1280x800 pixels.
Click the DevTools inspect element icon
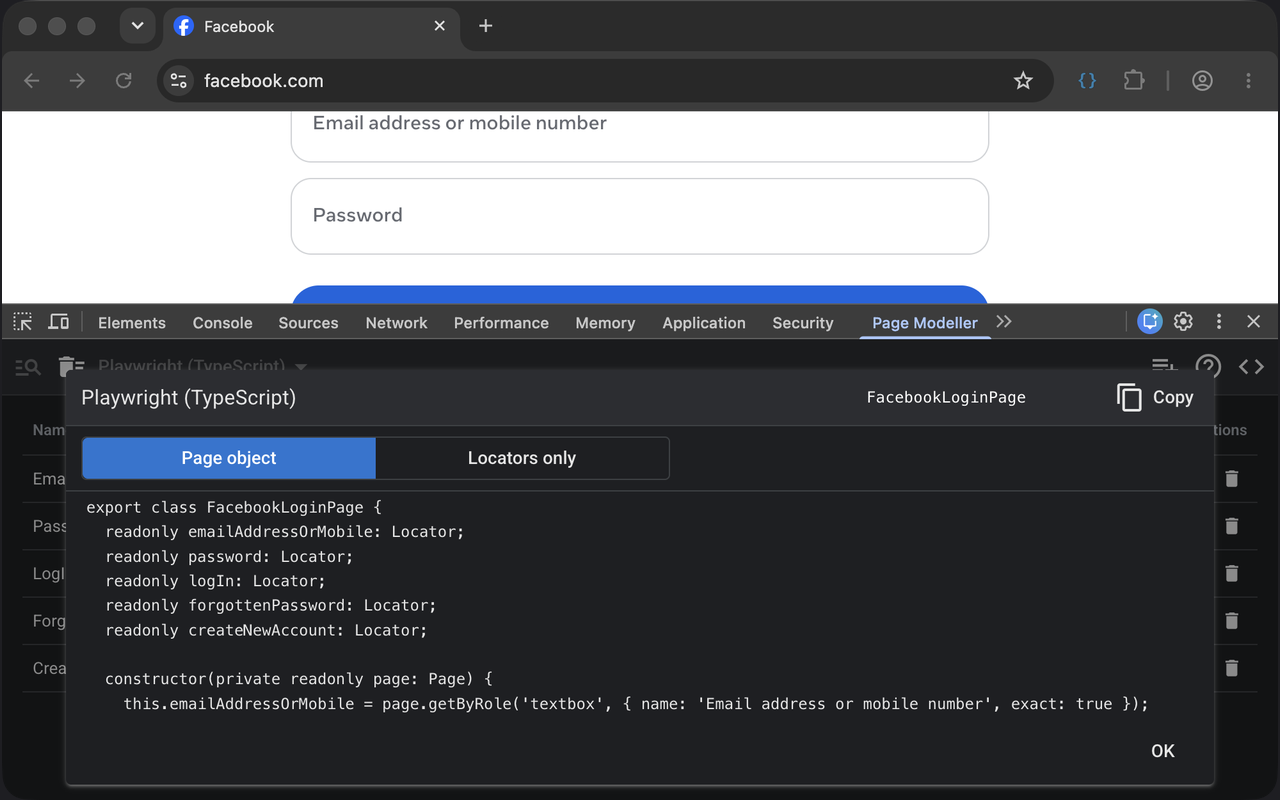pos(23,322)
